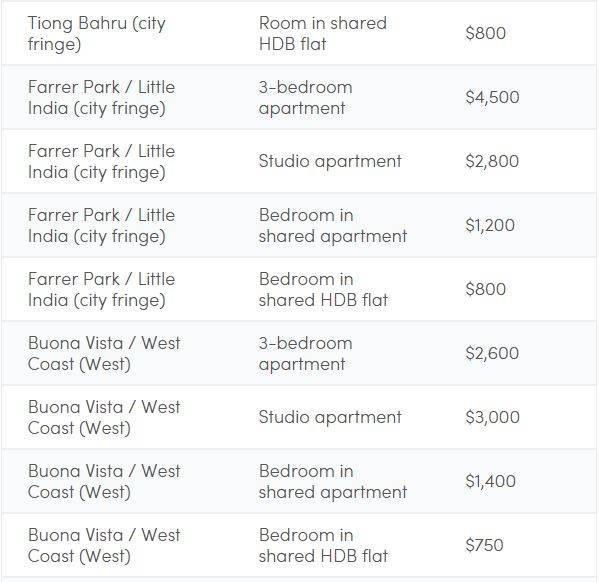The height and width of the screenshot is (582, 600).
Task: Click the $3,000 price cell
Action: click(x=492, y=417)
